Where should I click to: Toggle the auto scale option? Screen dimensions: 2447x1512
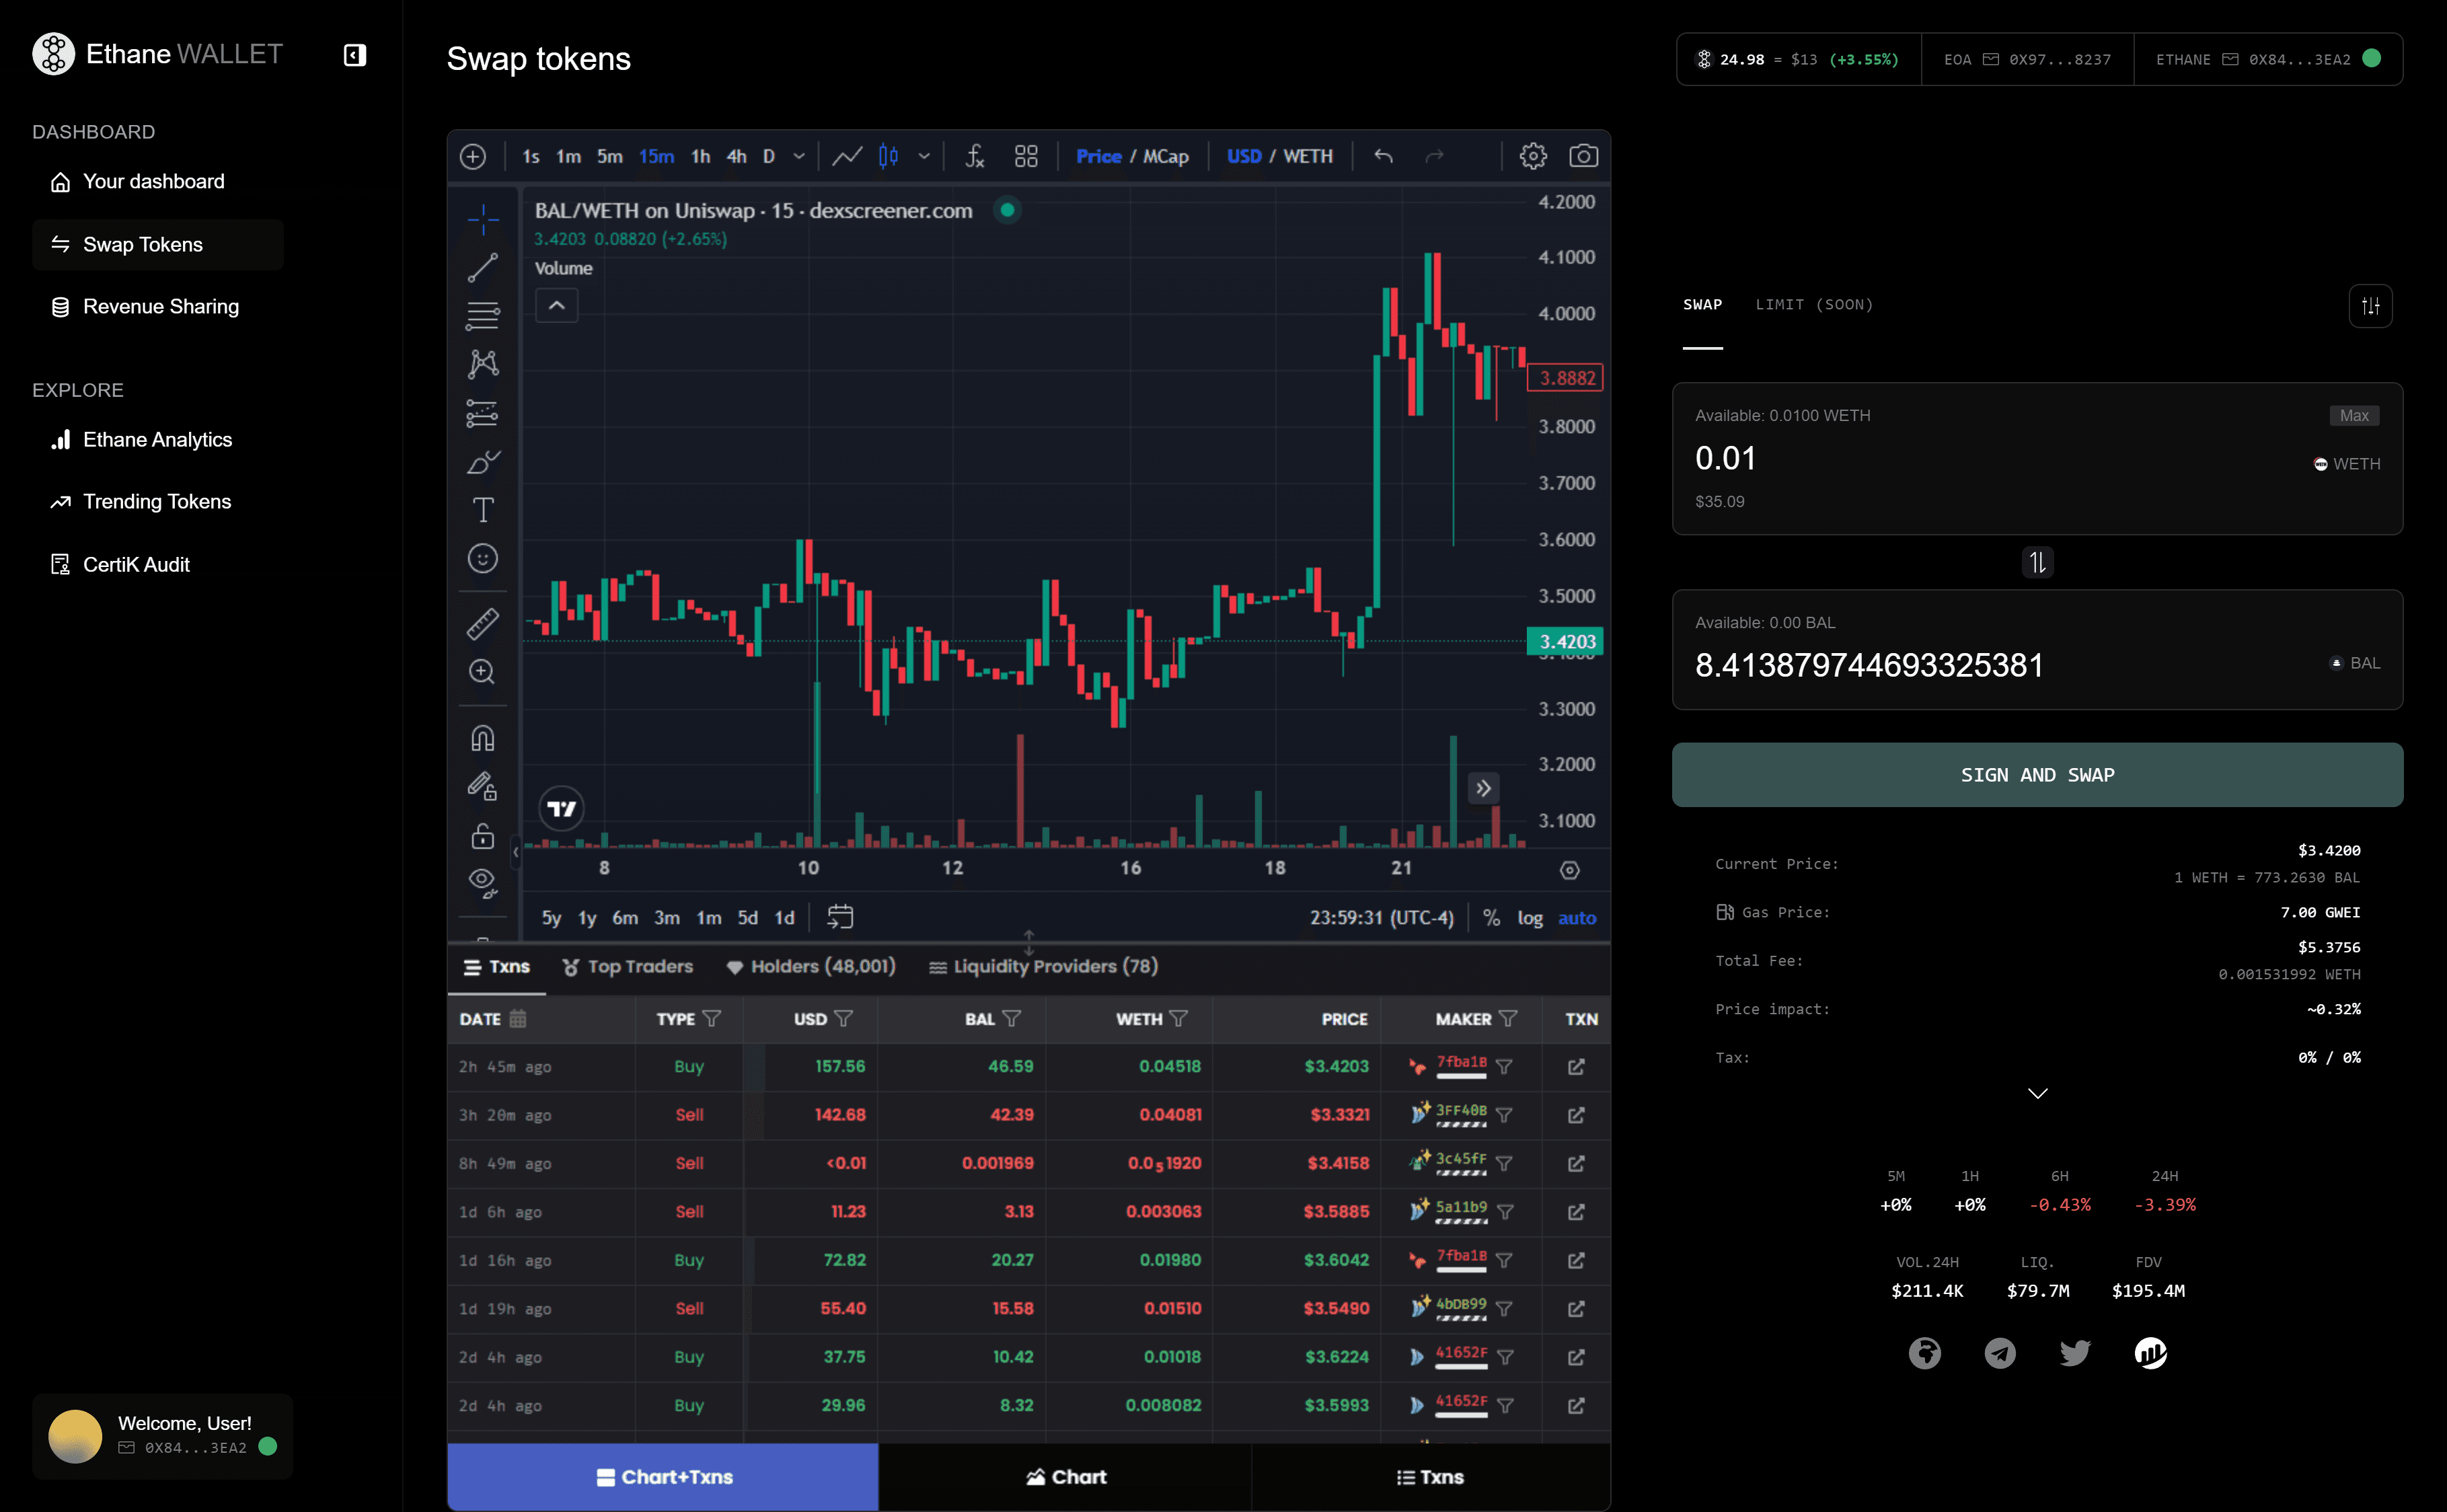[x=1577, y=917]
